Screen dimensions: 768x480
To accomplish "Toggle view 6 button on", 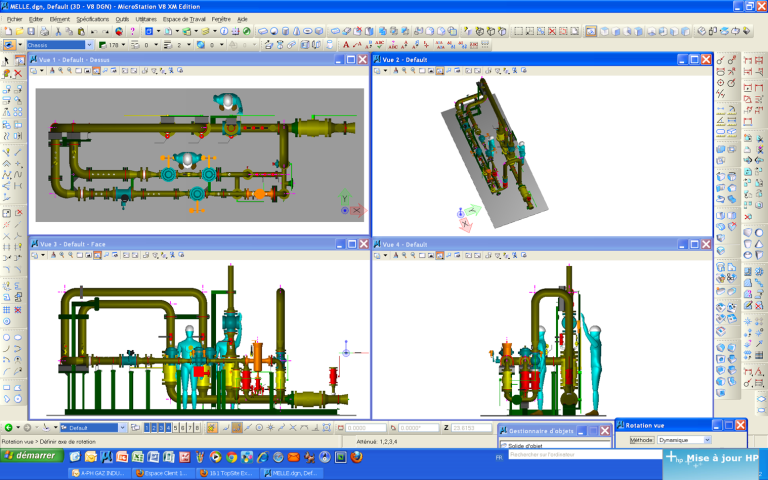I will [x=183, y=428].
